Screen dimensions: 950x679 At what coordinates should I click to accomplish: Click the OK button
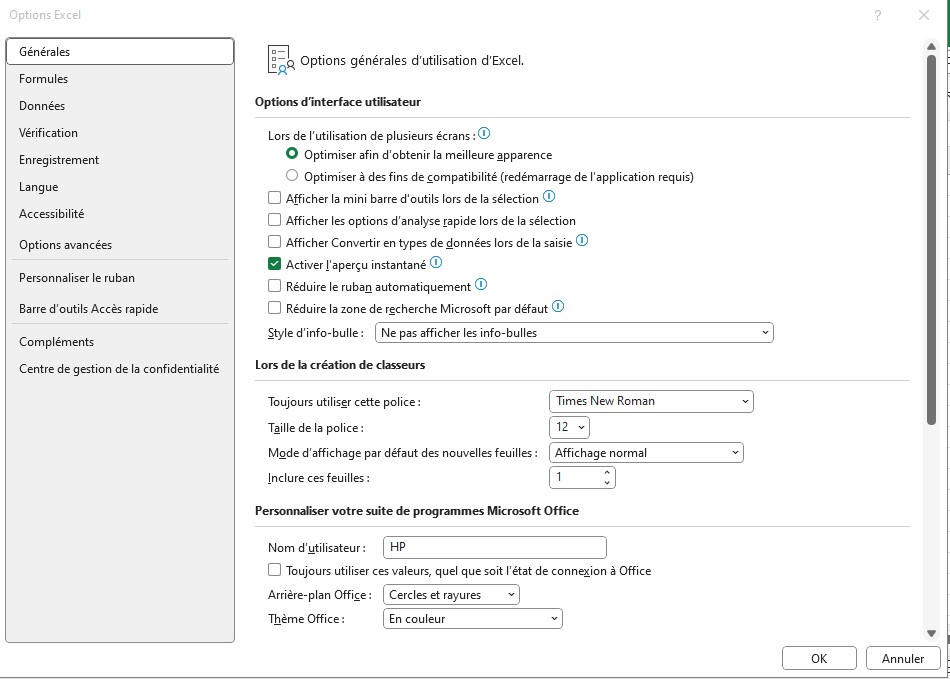(x=819, y=658)
